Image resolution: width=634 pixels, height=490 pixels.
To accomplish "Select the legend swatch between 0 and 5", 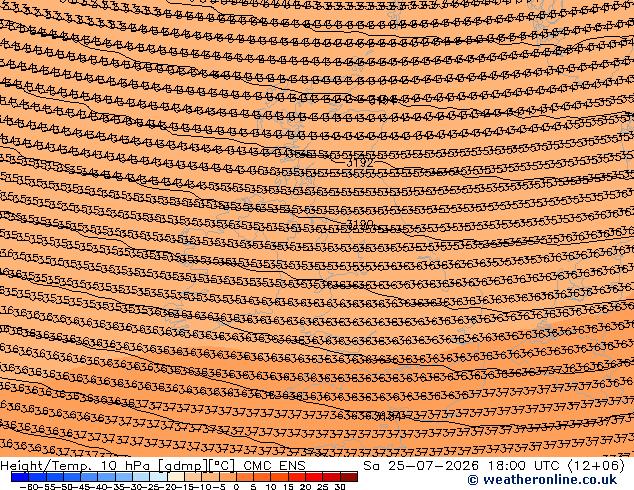I will tap(245, 476).
